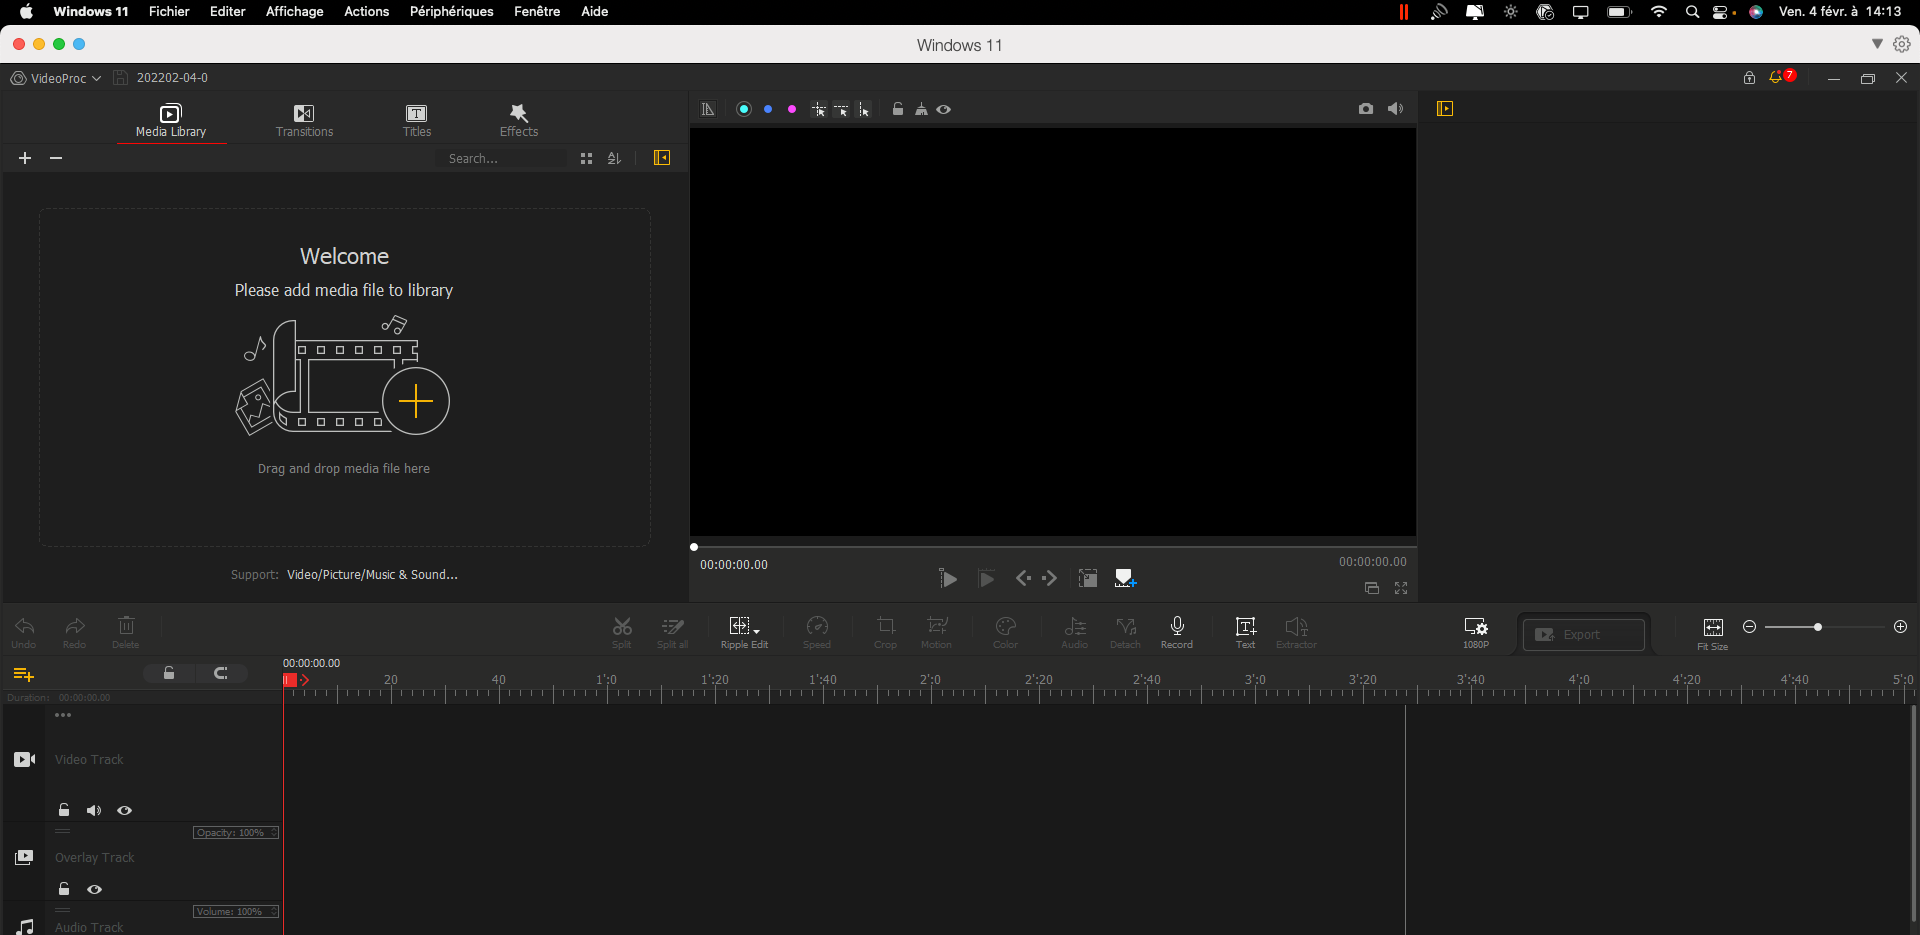Step to the previous frame

tap(1023, 578)
